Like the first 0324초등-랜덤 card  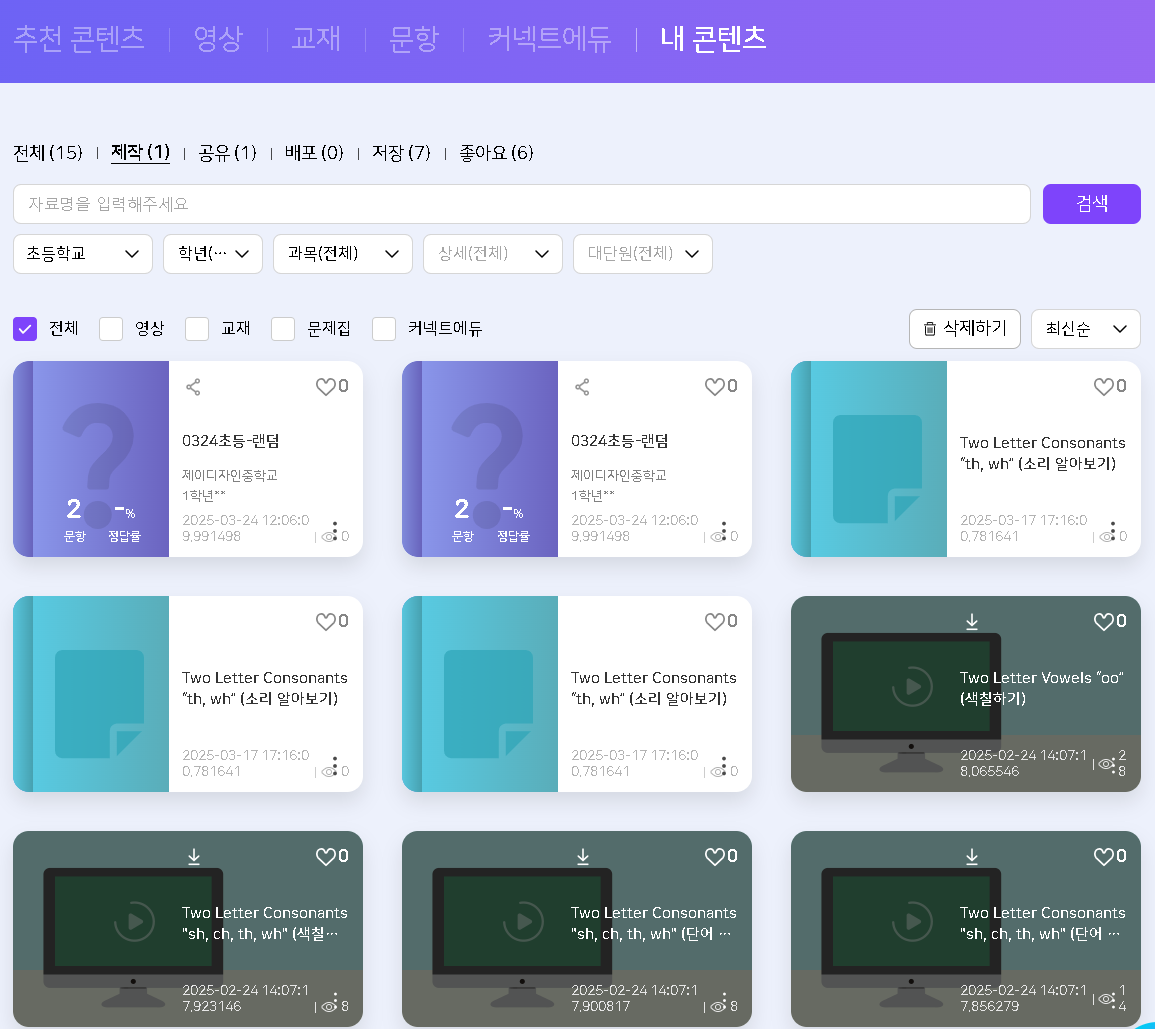point(326,387)
